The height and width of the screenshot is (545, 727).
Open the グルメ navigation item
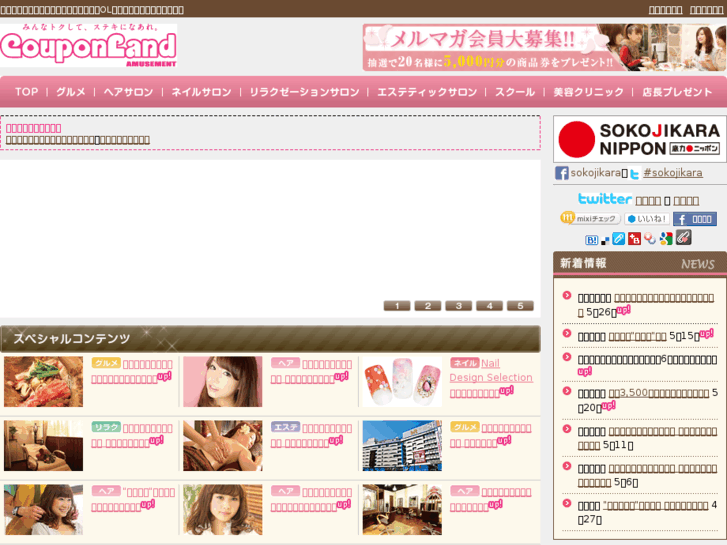70,92
